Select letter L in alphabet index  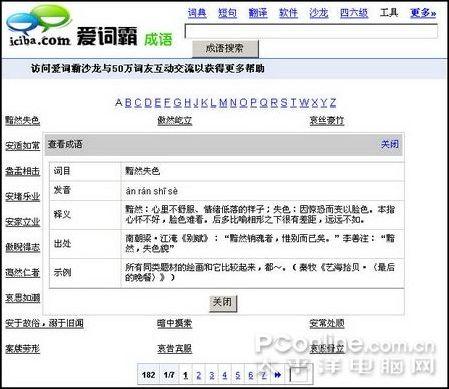pos(213,103)
